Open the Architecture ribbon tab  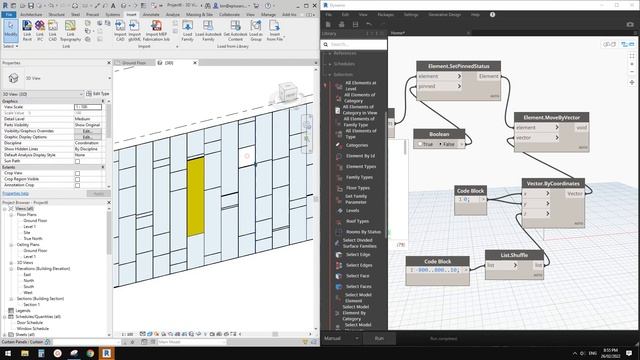(x=31, y=15)
